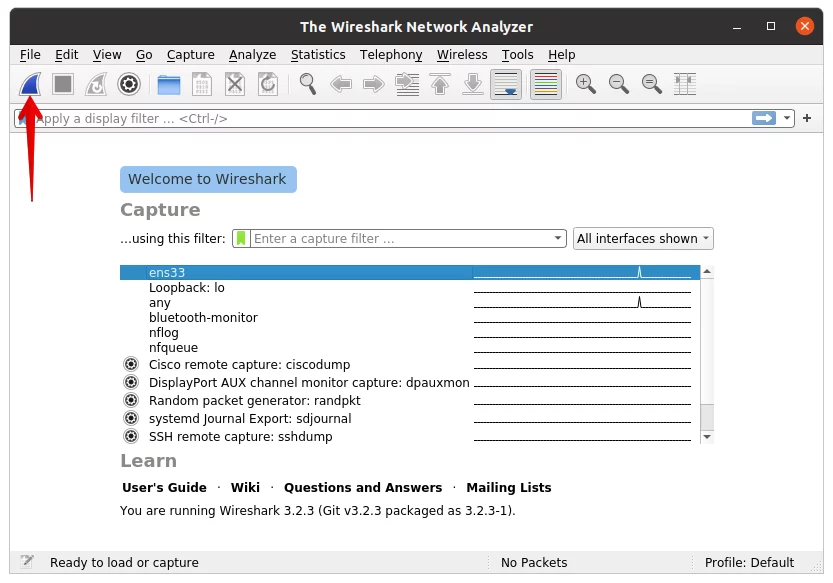
Task: Click into the capture filter field
Action: (401, 239)
